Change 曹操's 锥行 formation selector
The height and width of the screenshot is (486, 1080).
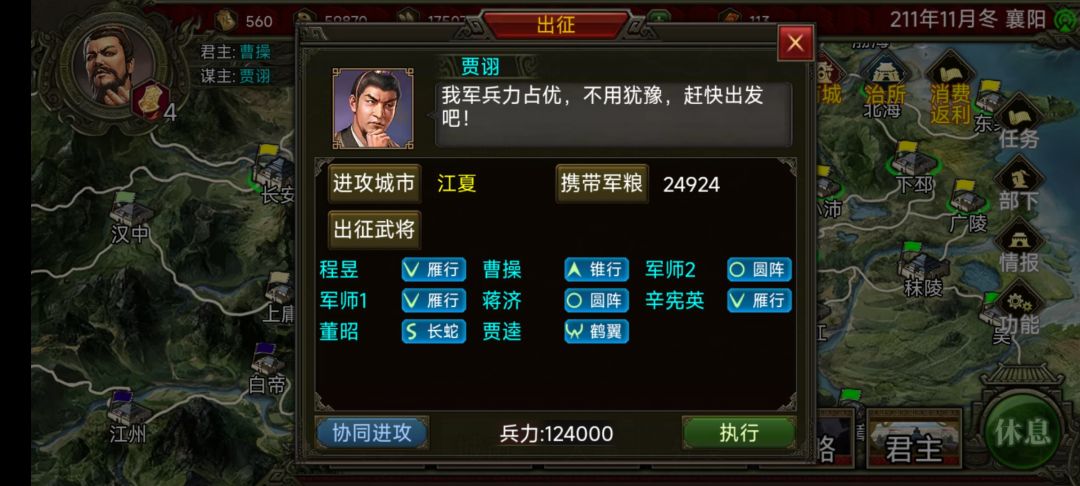[596, 269]
